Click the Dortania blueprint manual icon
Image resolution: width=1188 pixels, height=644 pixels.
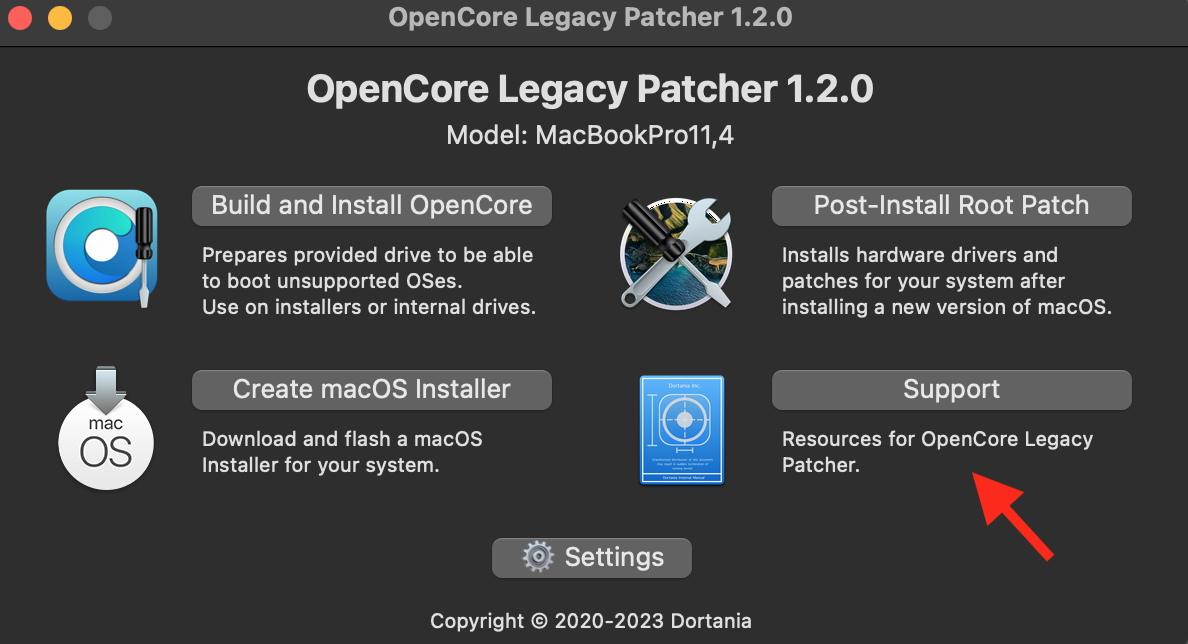tap(682, 430)
